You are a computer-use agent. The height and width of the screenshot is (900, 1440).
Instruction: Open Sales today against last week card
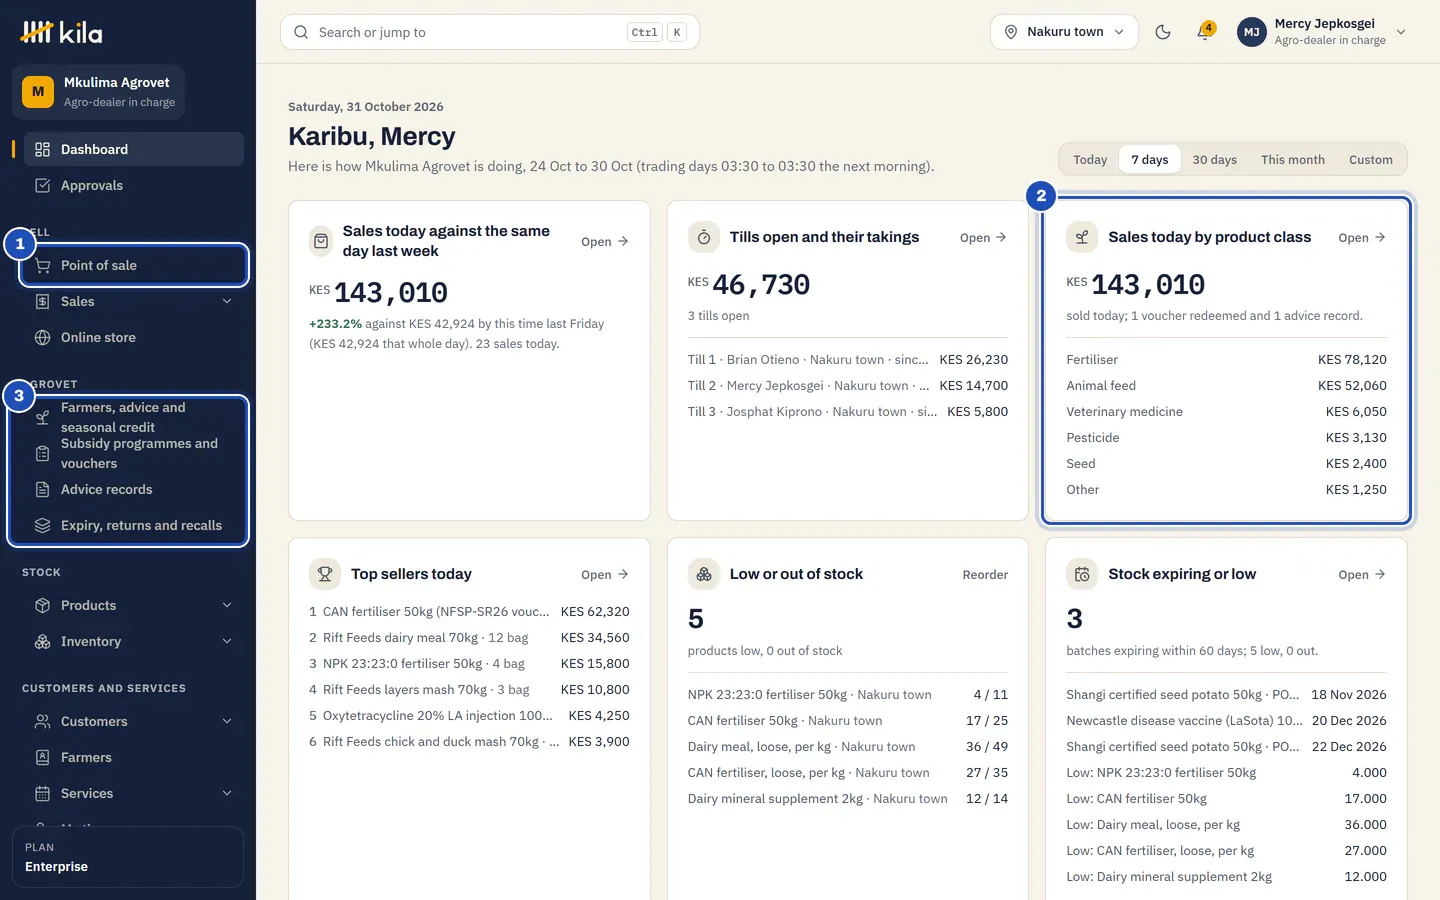coord(605,241)
